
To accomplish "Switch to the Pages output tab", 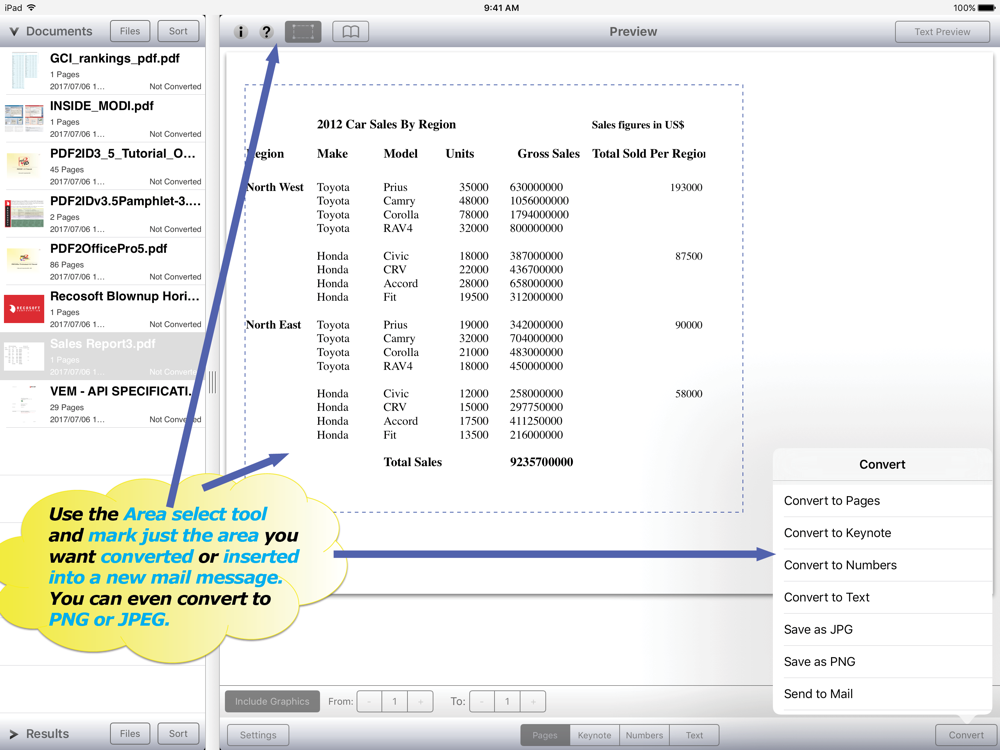I will pos(545,735).
